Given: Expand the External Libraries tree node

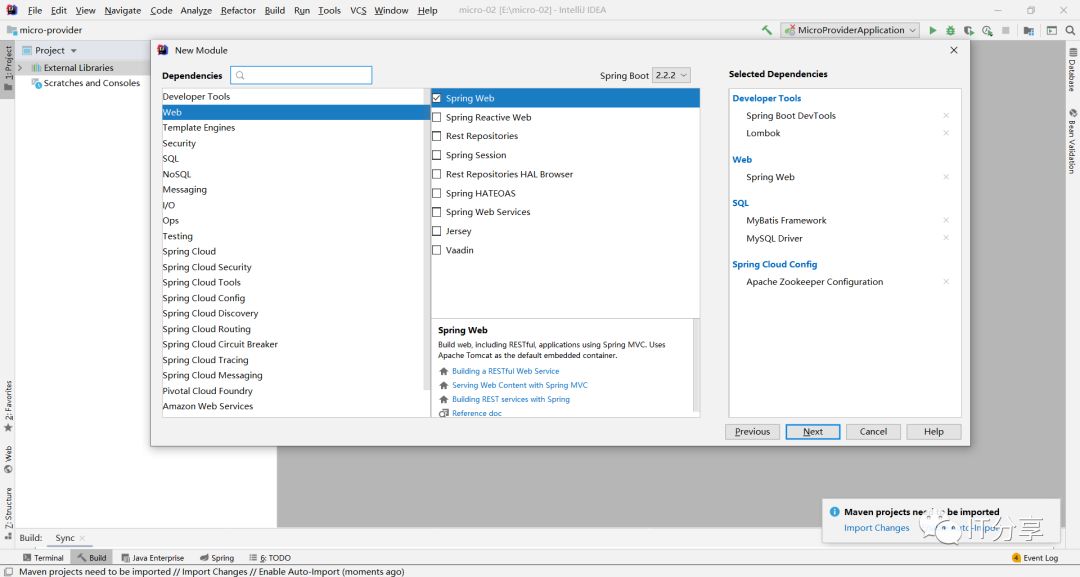Looking at the screenshot, I should 20,67.
